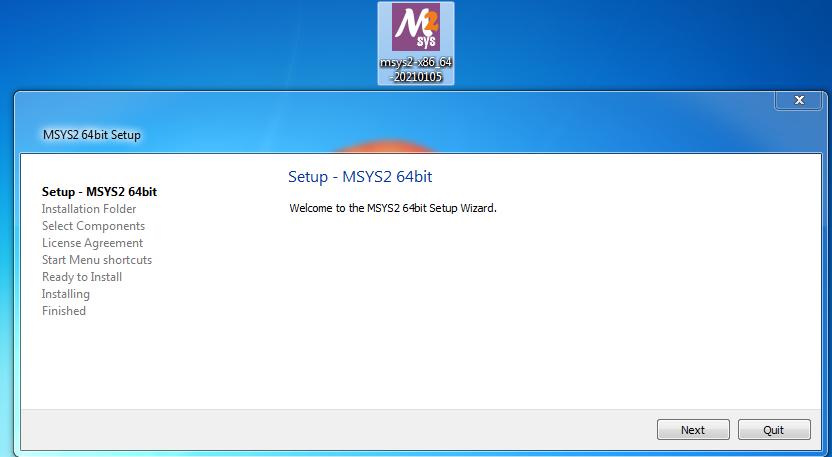
Task: Close the MSYS2 Setup window
Action: pos(799,100)
